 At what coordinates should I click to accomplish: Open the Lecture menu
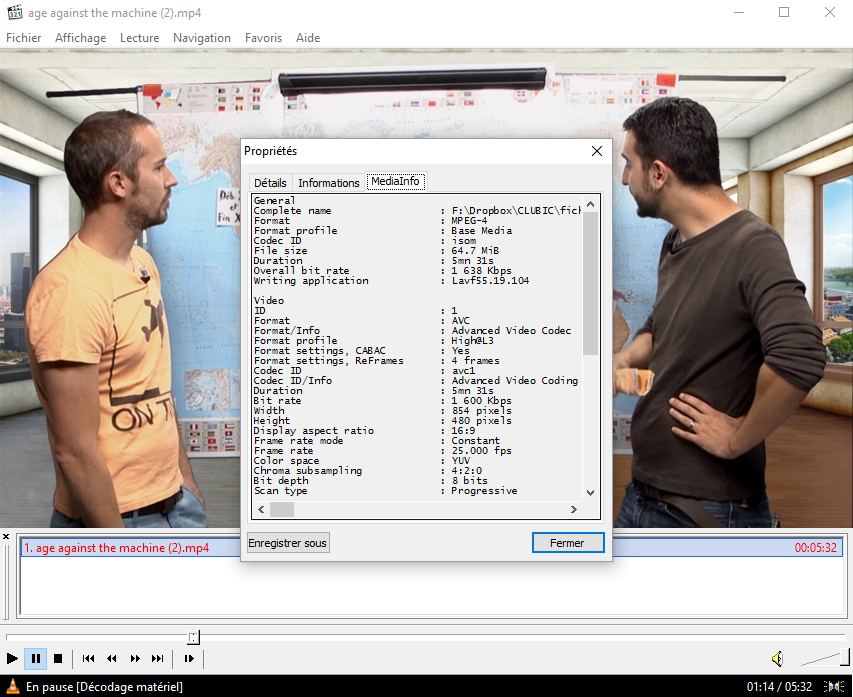tap(139, 38)
